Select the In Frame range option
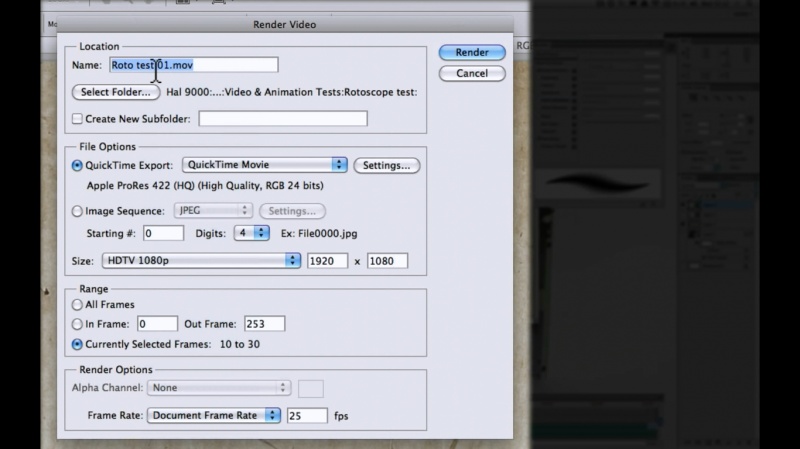 (77, 324)
